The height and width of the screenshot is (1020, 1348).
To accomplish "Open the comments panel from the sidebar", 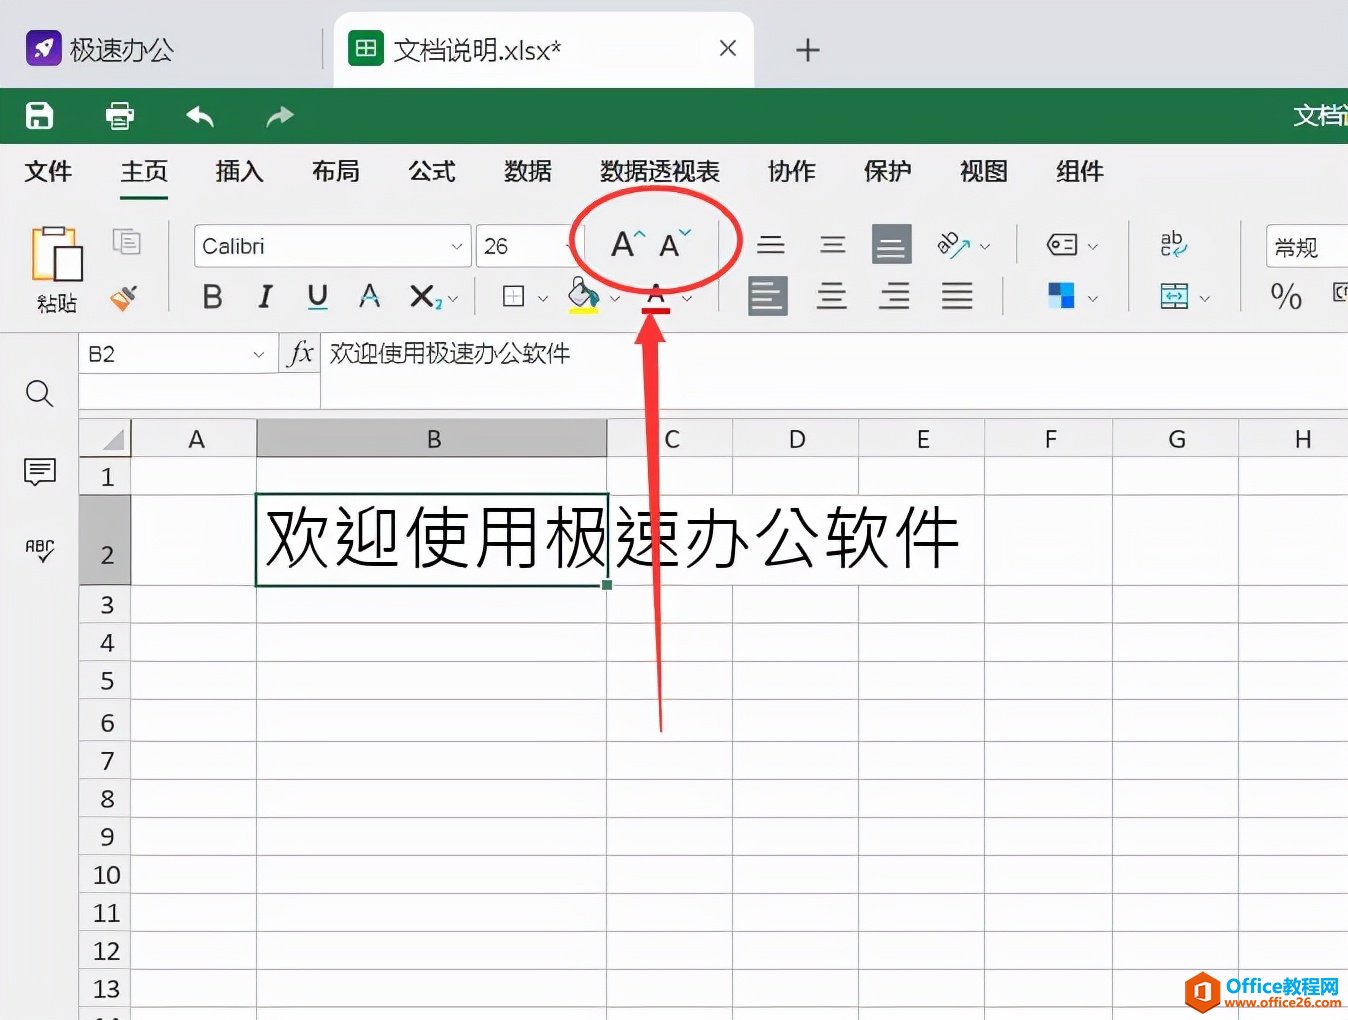I will (39, 472).
